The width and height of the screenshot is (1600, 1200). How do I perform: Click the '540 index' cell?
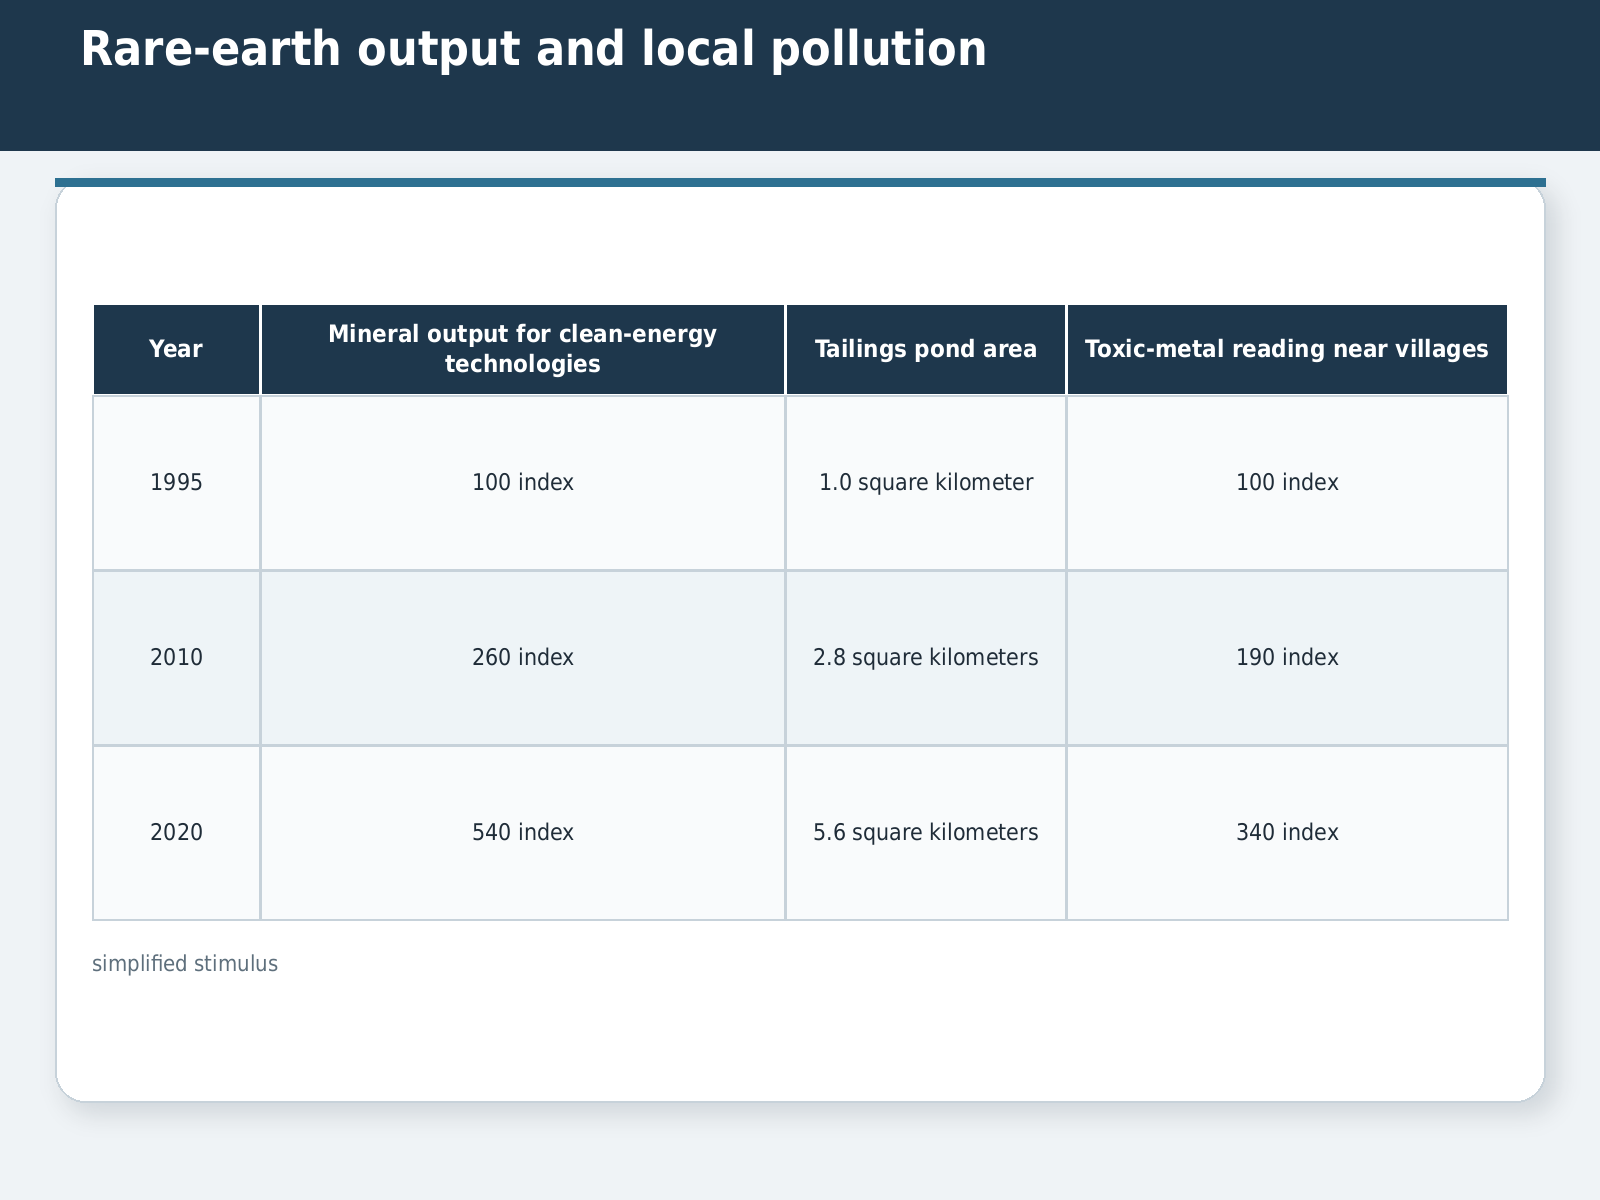(x=523, y=833)
